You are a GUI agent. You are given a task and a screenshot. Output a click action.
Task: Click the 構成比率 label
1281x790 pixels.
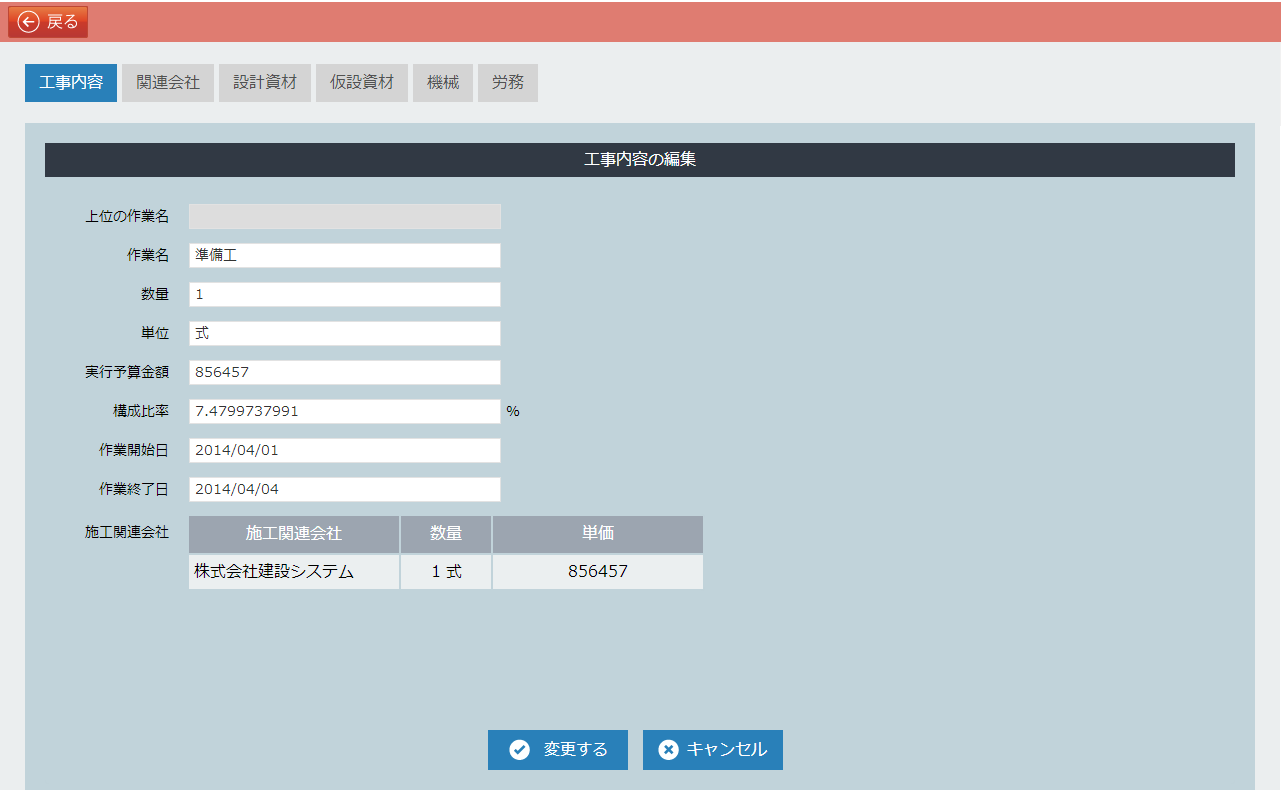pyautogui.click(x=141, y=412)
